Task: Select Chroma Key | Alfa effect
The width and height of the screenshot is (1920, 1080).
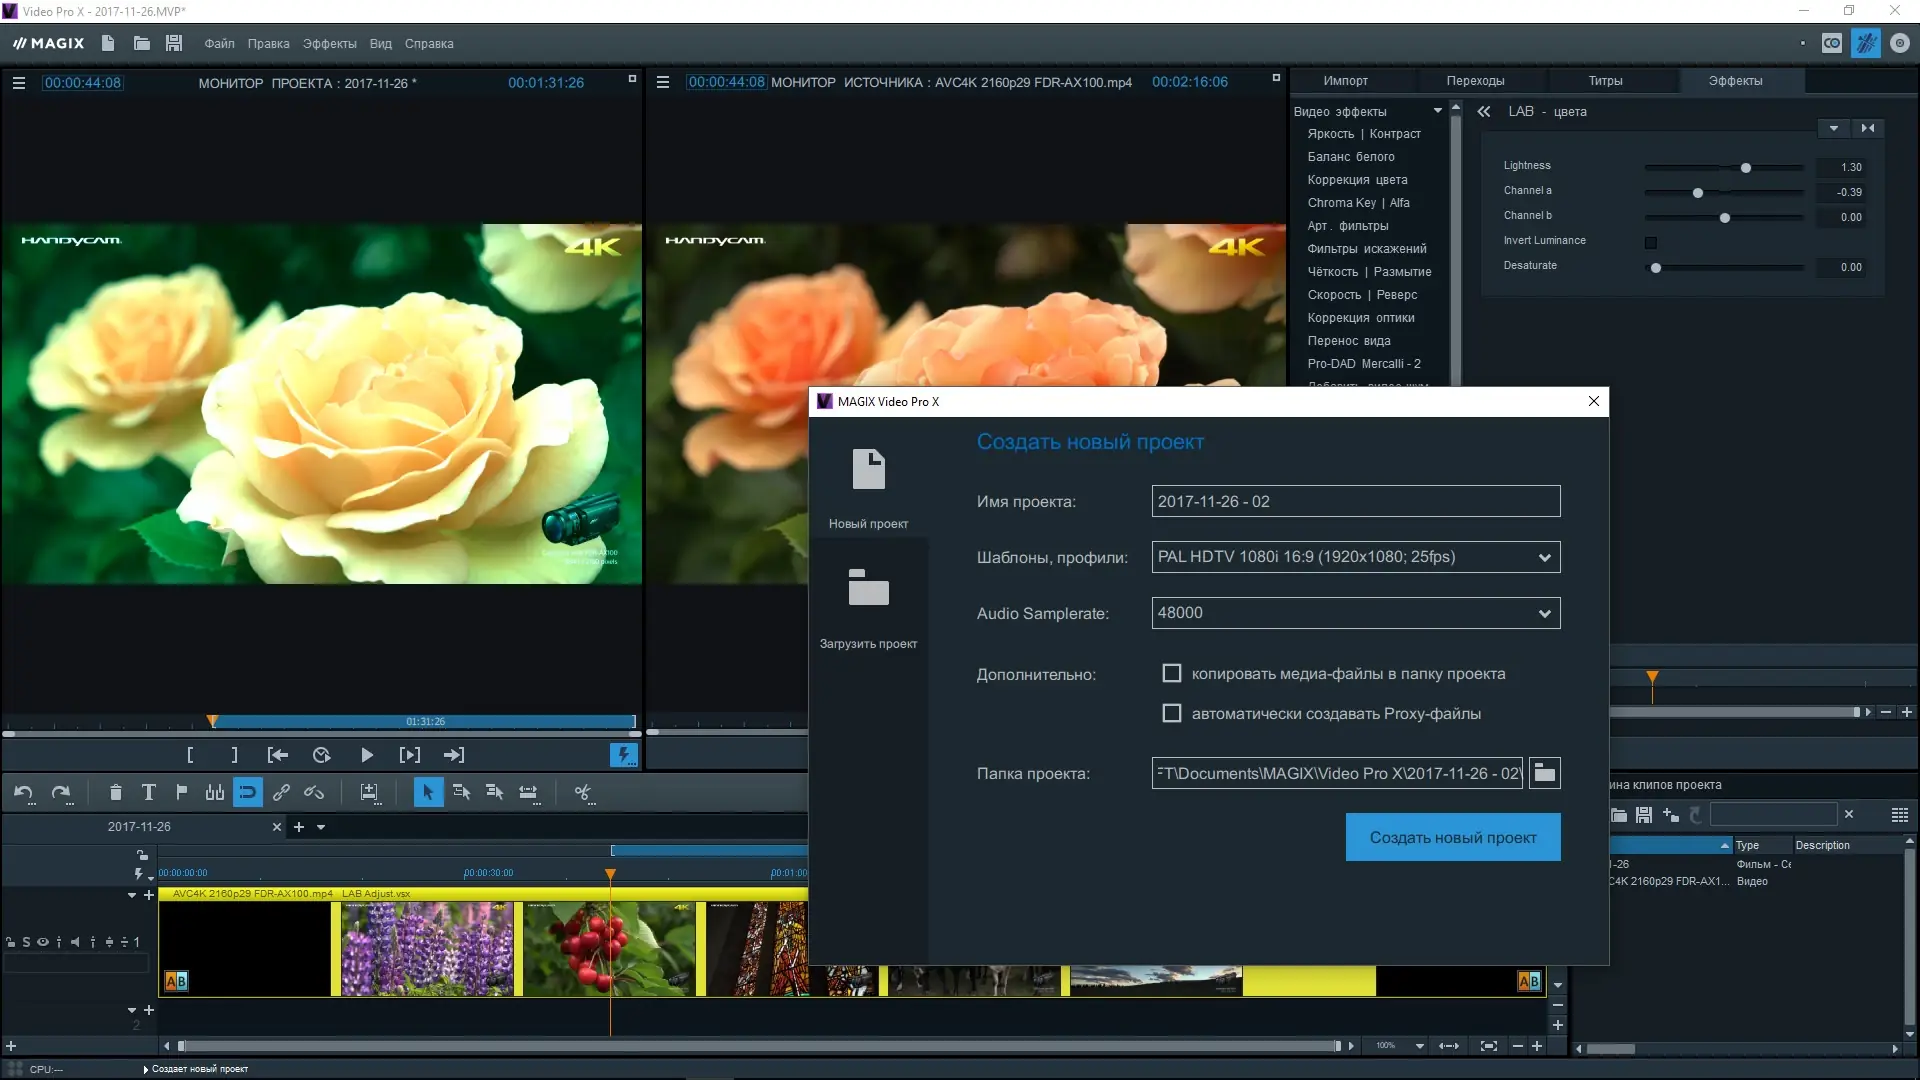Action: pos(1358,203)
